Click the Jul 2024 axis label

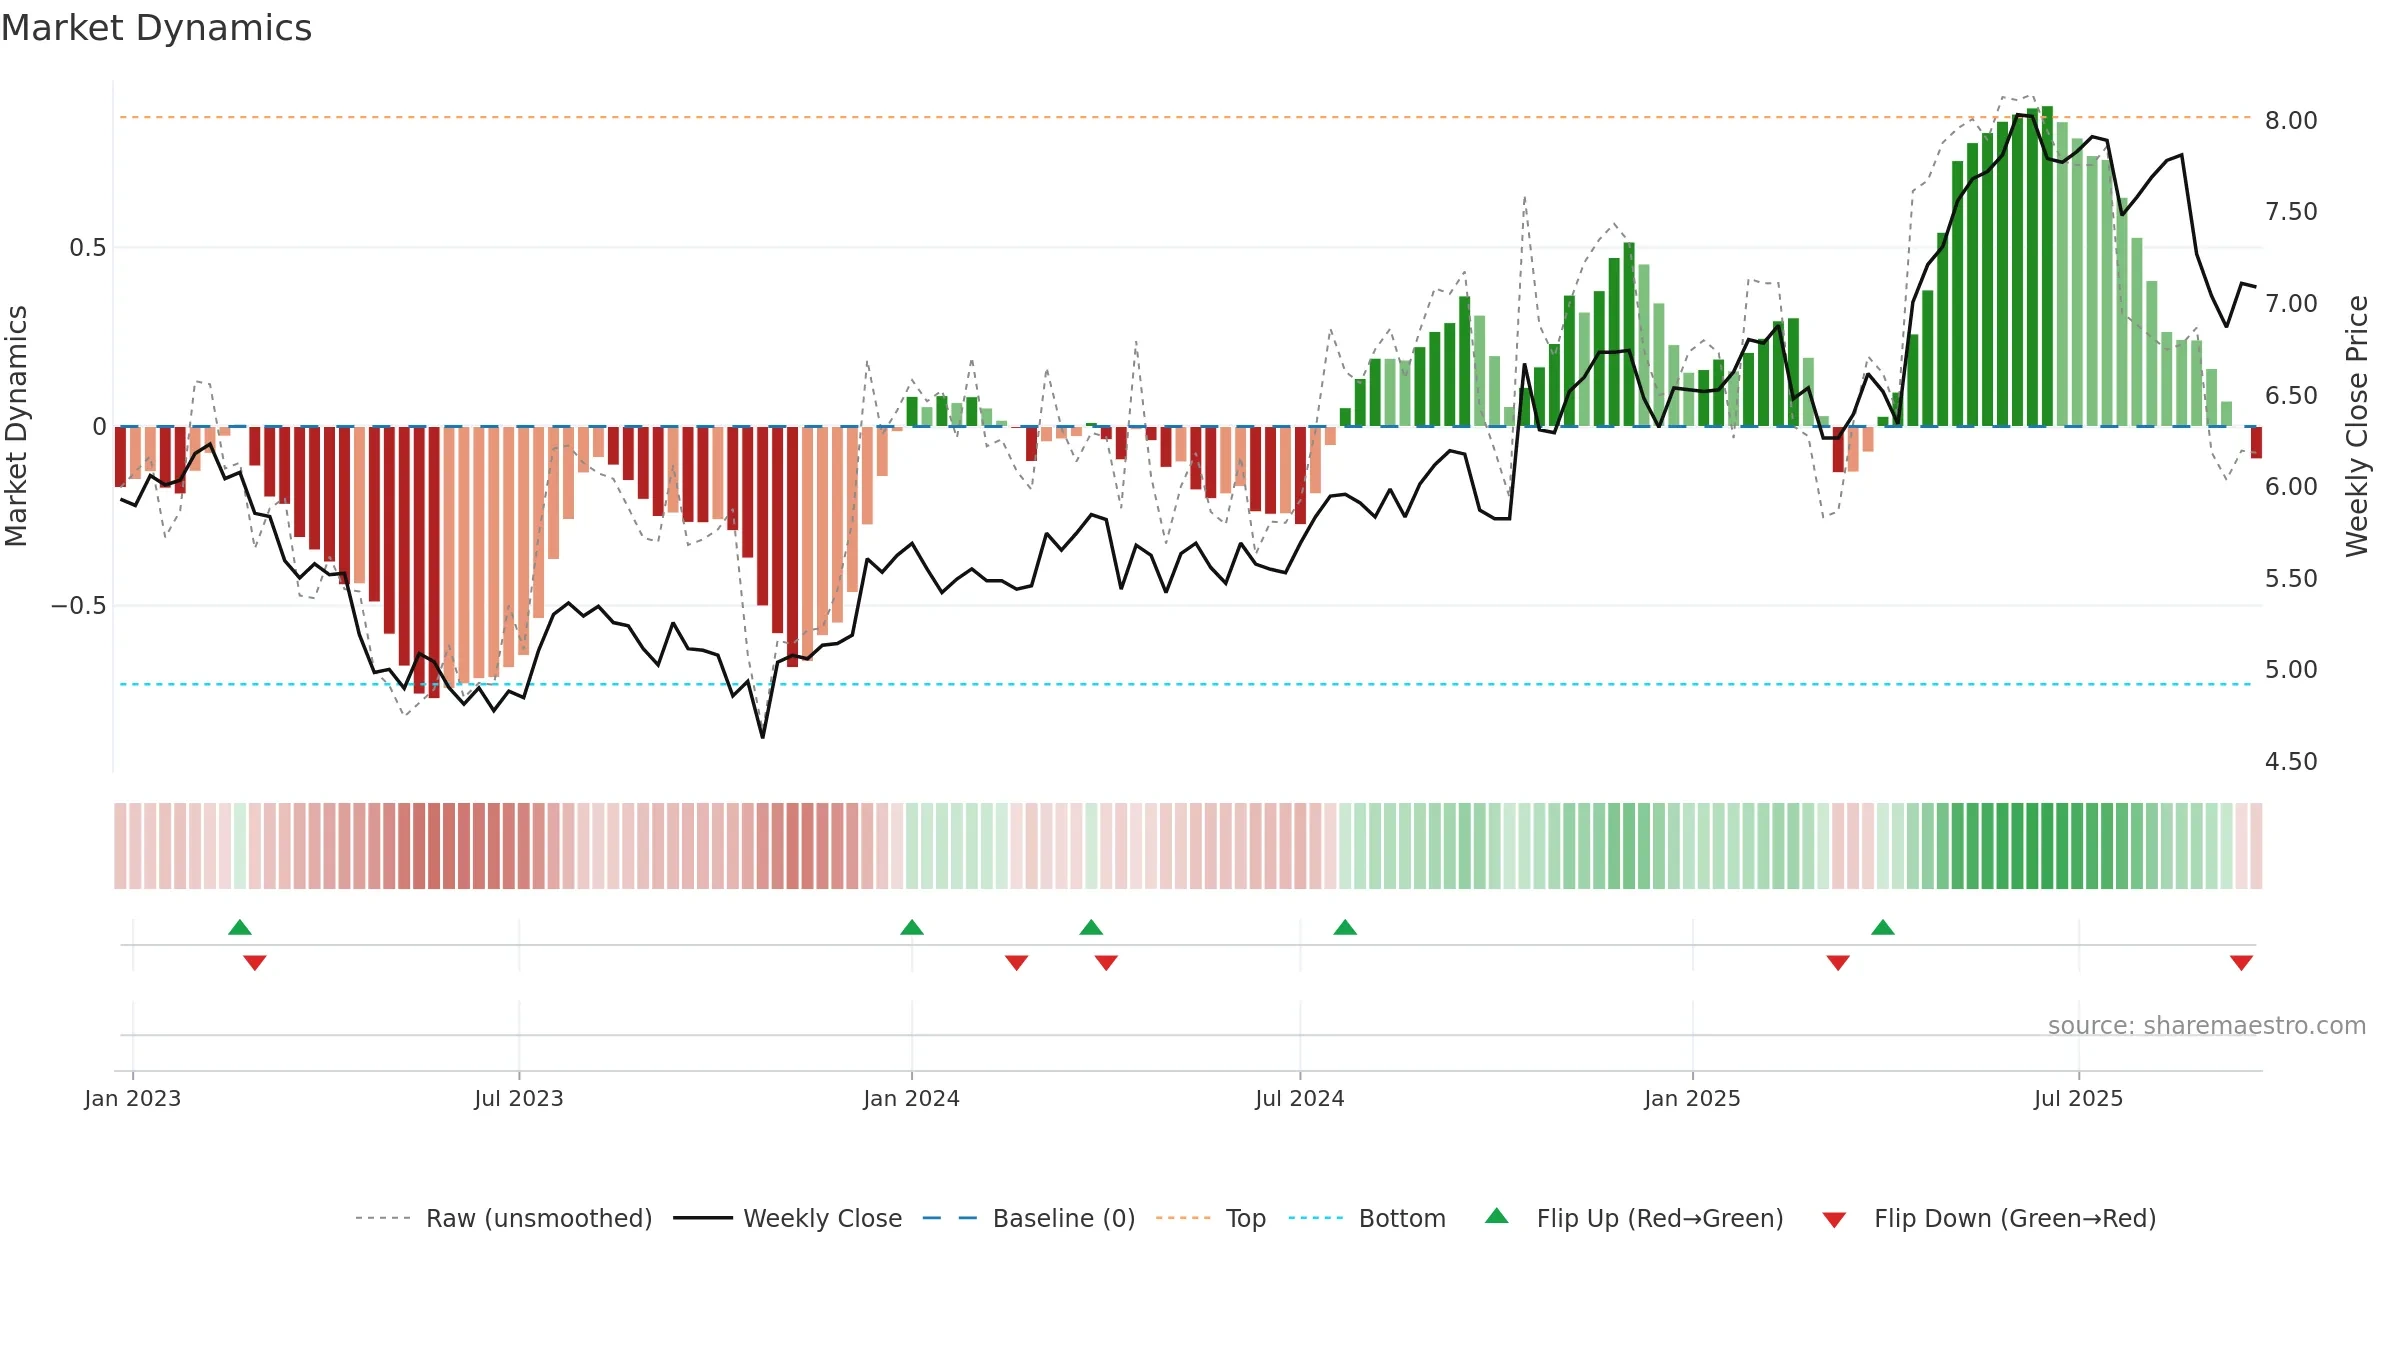[1300, 1098]
